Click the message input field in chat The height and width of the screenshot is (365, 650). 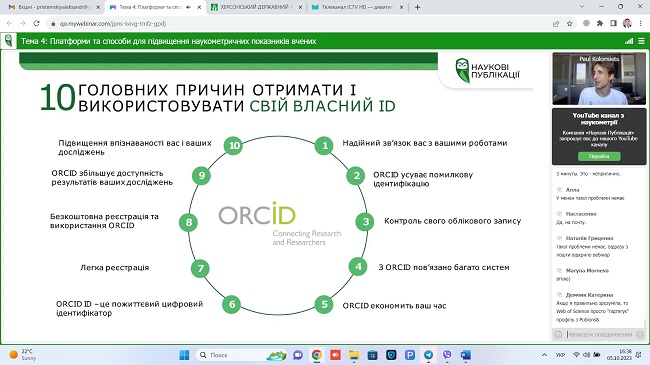(x=599, y=334)
